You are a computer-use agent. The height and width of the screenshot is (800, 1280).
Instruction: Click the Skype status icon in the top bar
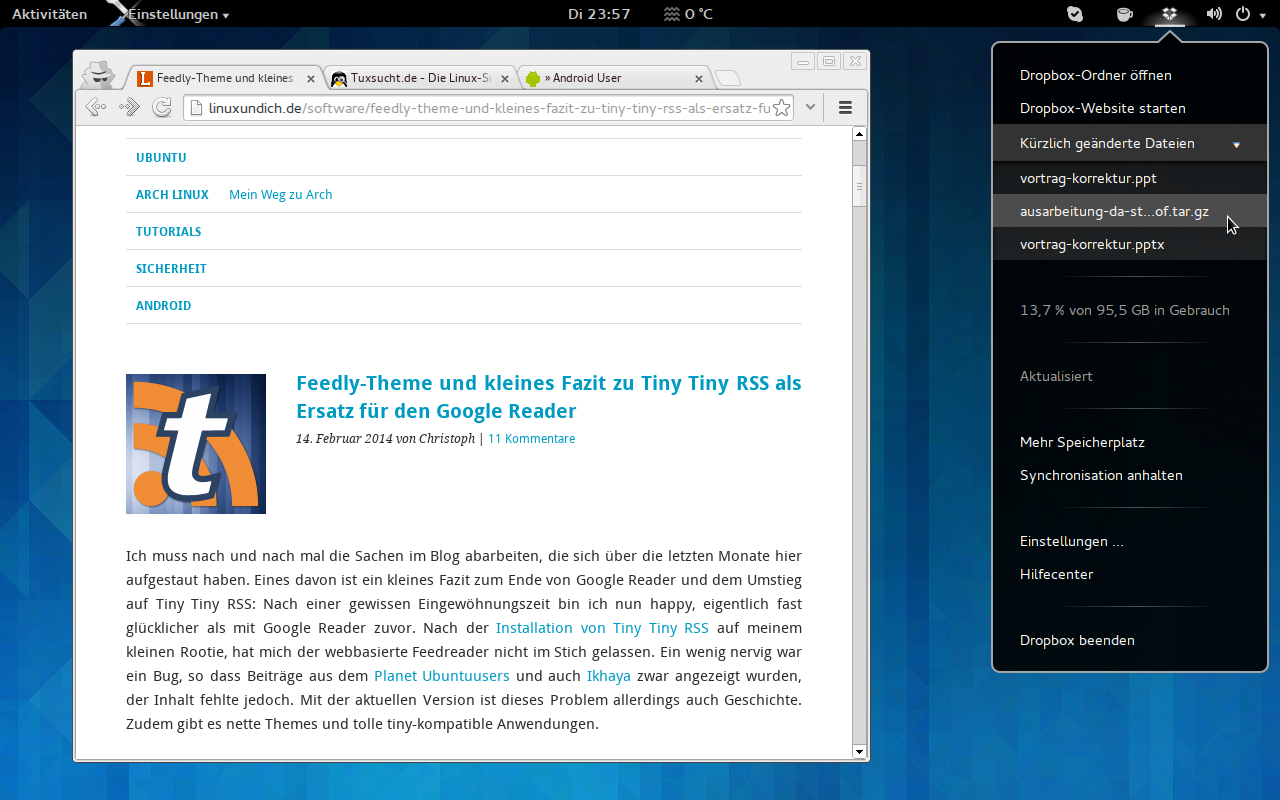1075,14
